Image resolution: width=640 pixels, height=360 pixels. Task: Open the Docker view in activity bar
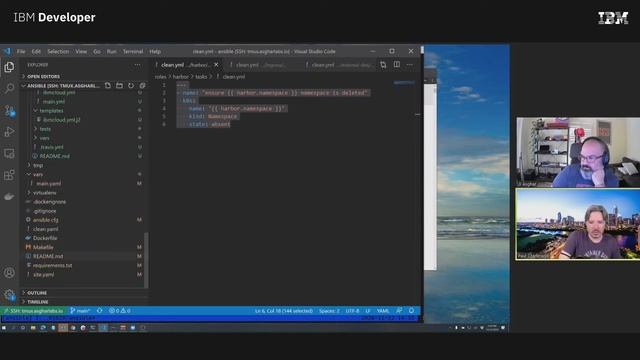(x=9, y=197)
